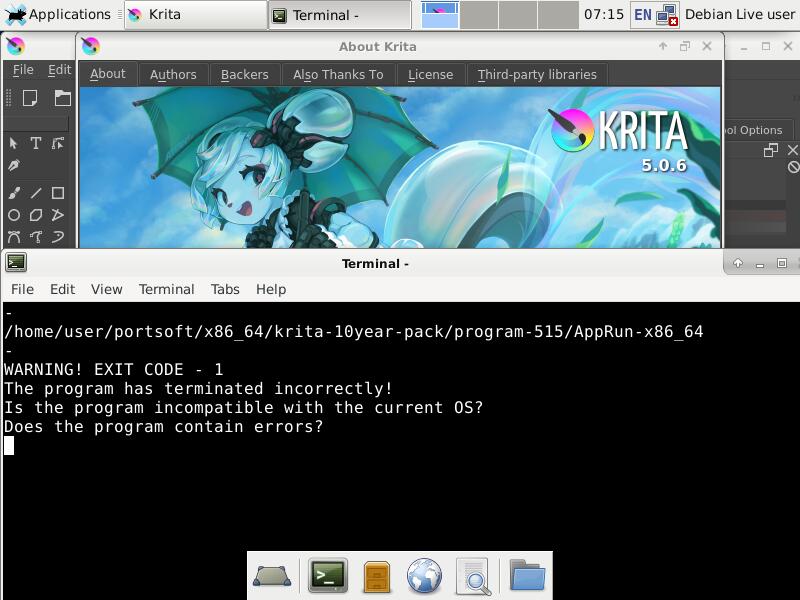Open the Terminal menu in menu bar
800x600 pixels.
tap(166, 289)
